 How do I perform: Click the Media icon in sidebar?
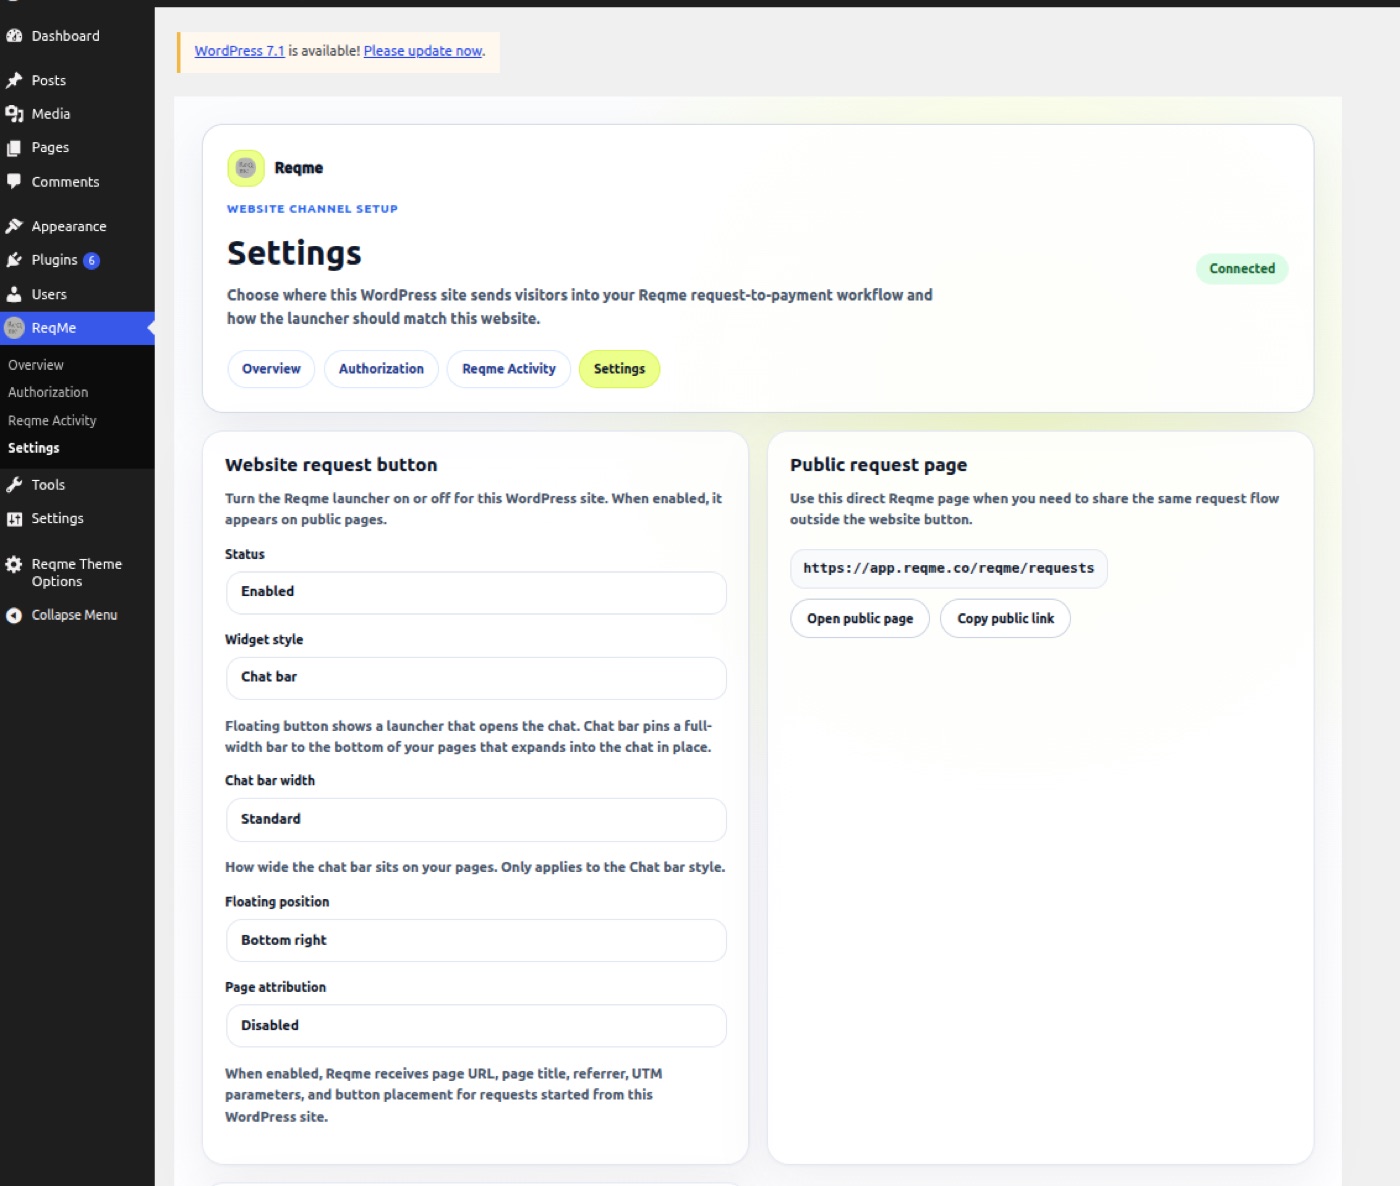[x=14, y=114]
